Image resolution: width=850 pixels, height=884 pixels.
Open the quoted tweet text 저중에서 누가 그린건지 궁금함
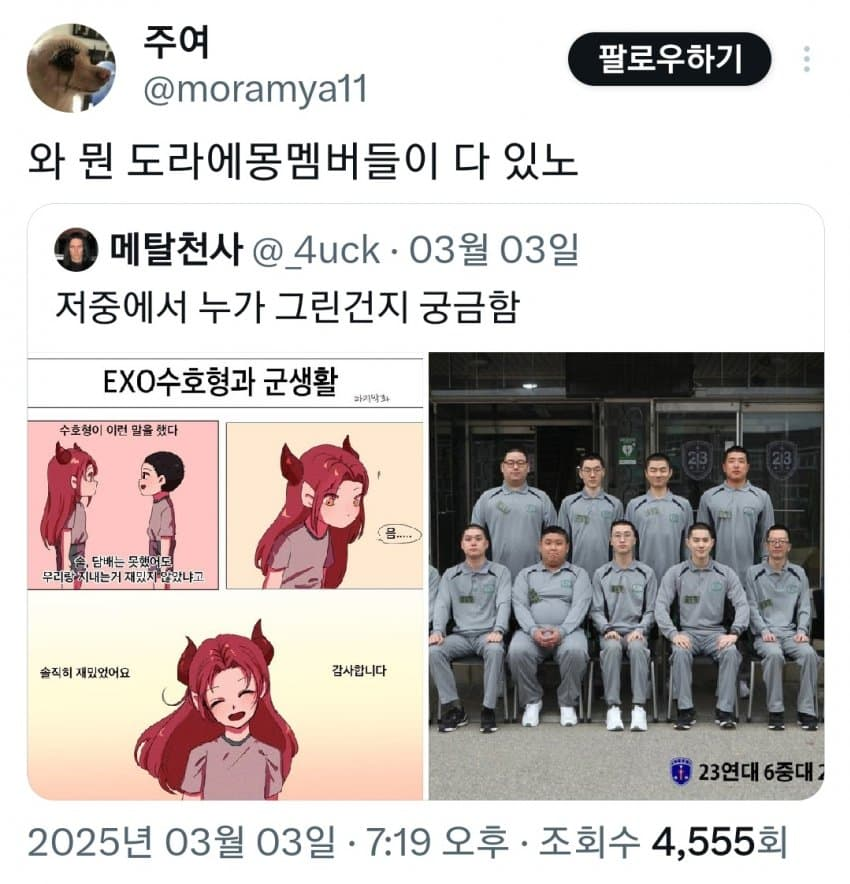tap(287, 307)
